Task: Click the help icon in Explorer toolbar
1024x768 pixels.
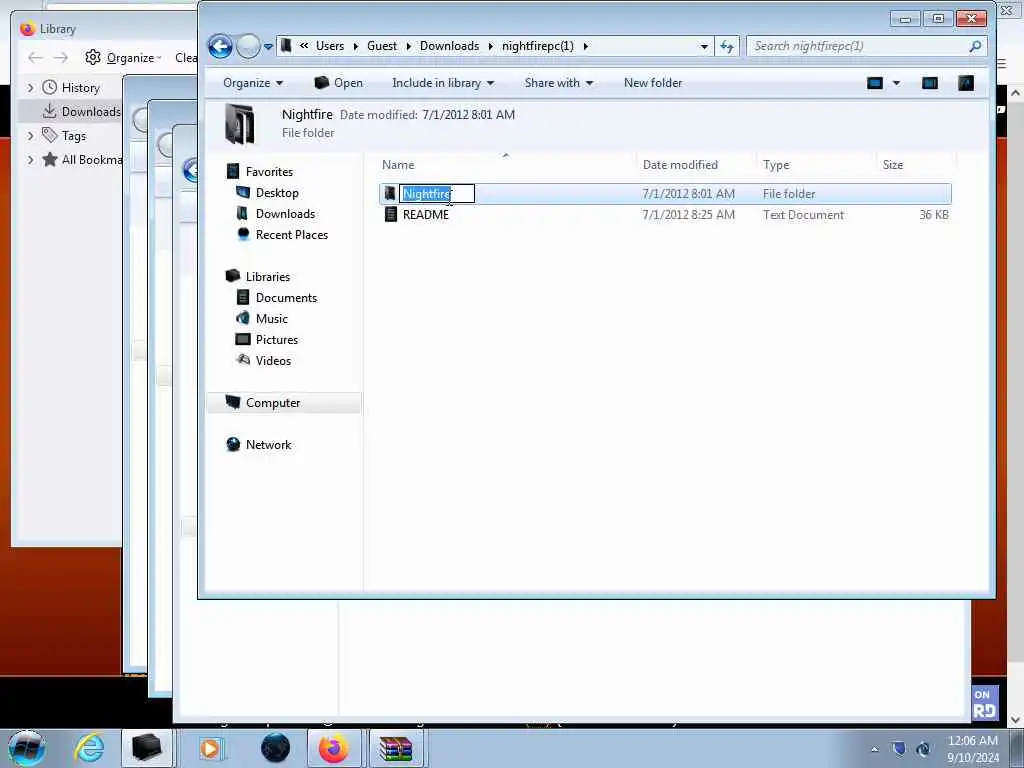Action: [966, 83]
